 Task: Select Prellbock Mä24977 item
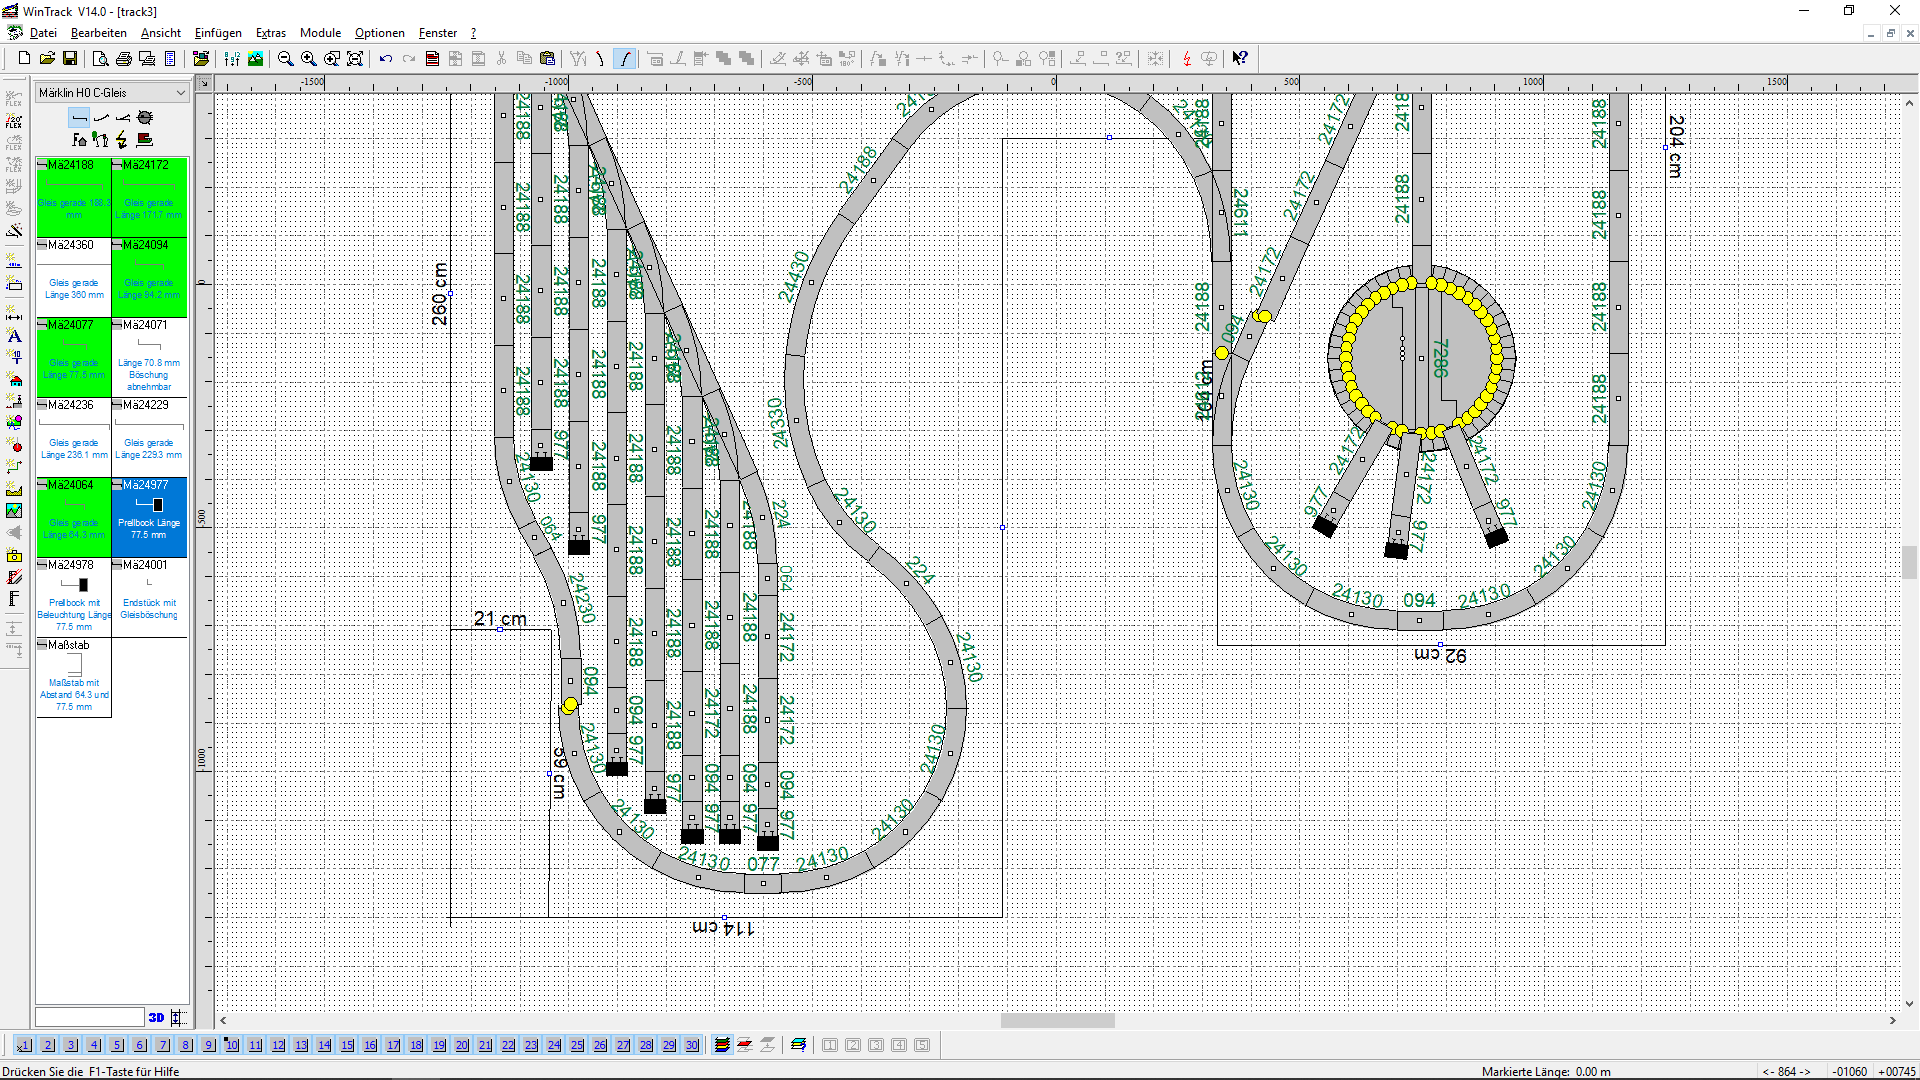pos(149,517)
